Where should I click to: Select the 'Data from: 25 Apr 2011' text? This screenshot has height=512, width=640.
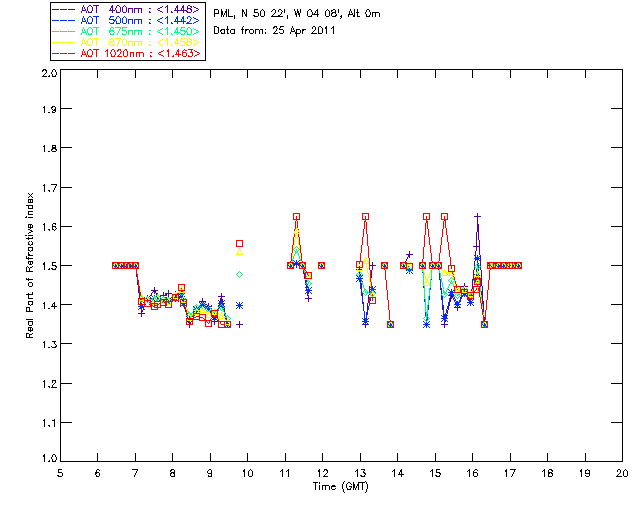tap(274, 31)
